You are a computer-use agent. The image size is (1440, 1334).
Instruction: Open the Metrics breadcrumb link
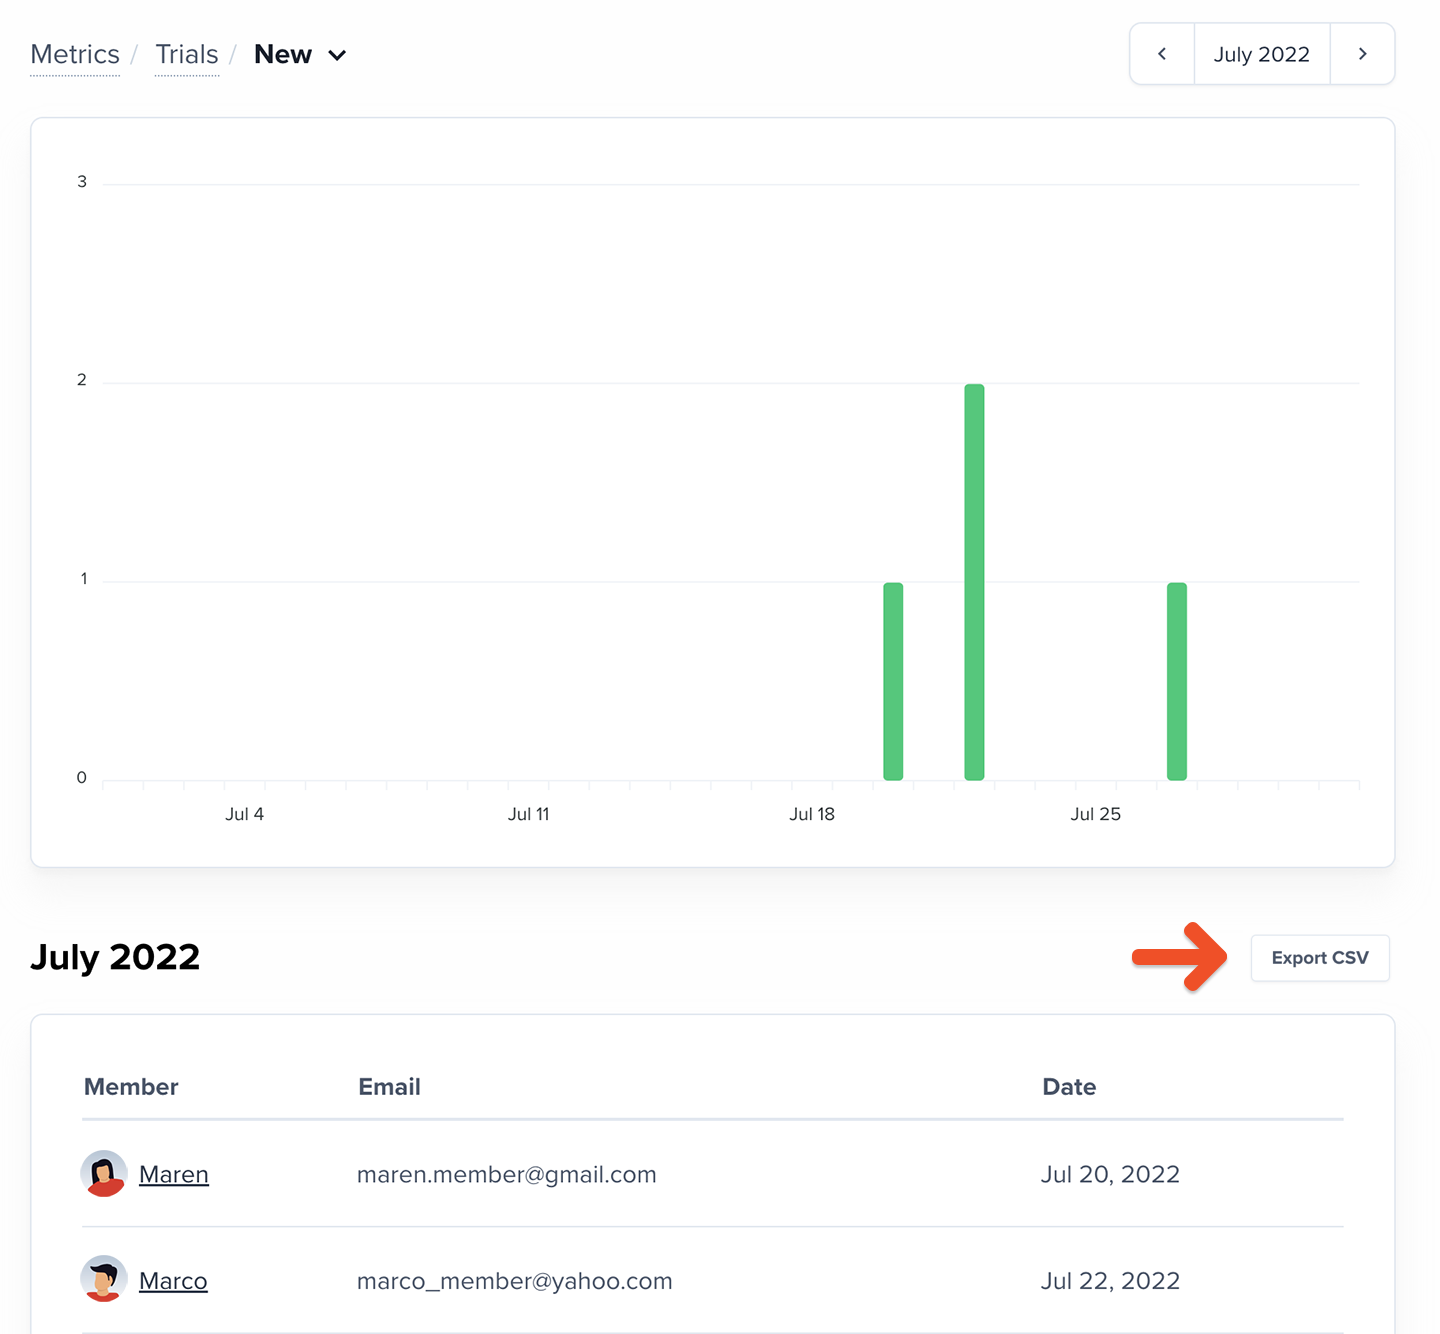click(x=75, y=54)
